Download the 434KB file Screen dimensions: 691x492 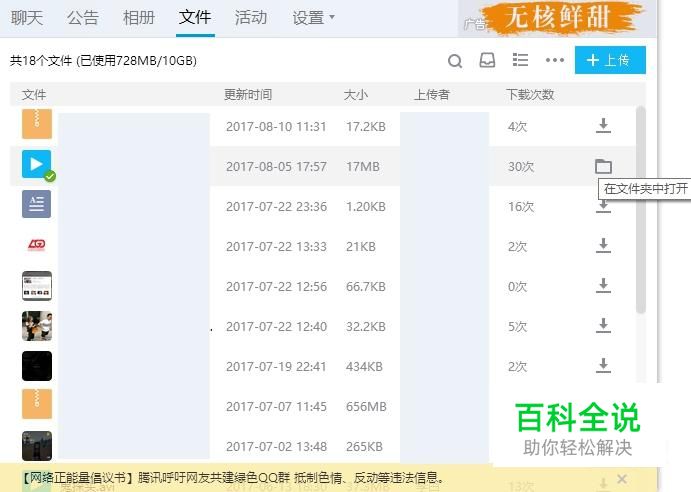(x=603, y=365)
